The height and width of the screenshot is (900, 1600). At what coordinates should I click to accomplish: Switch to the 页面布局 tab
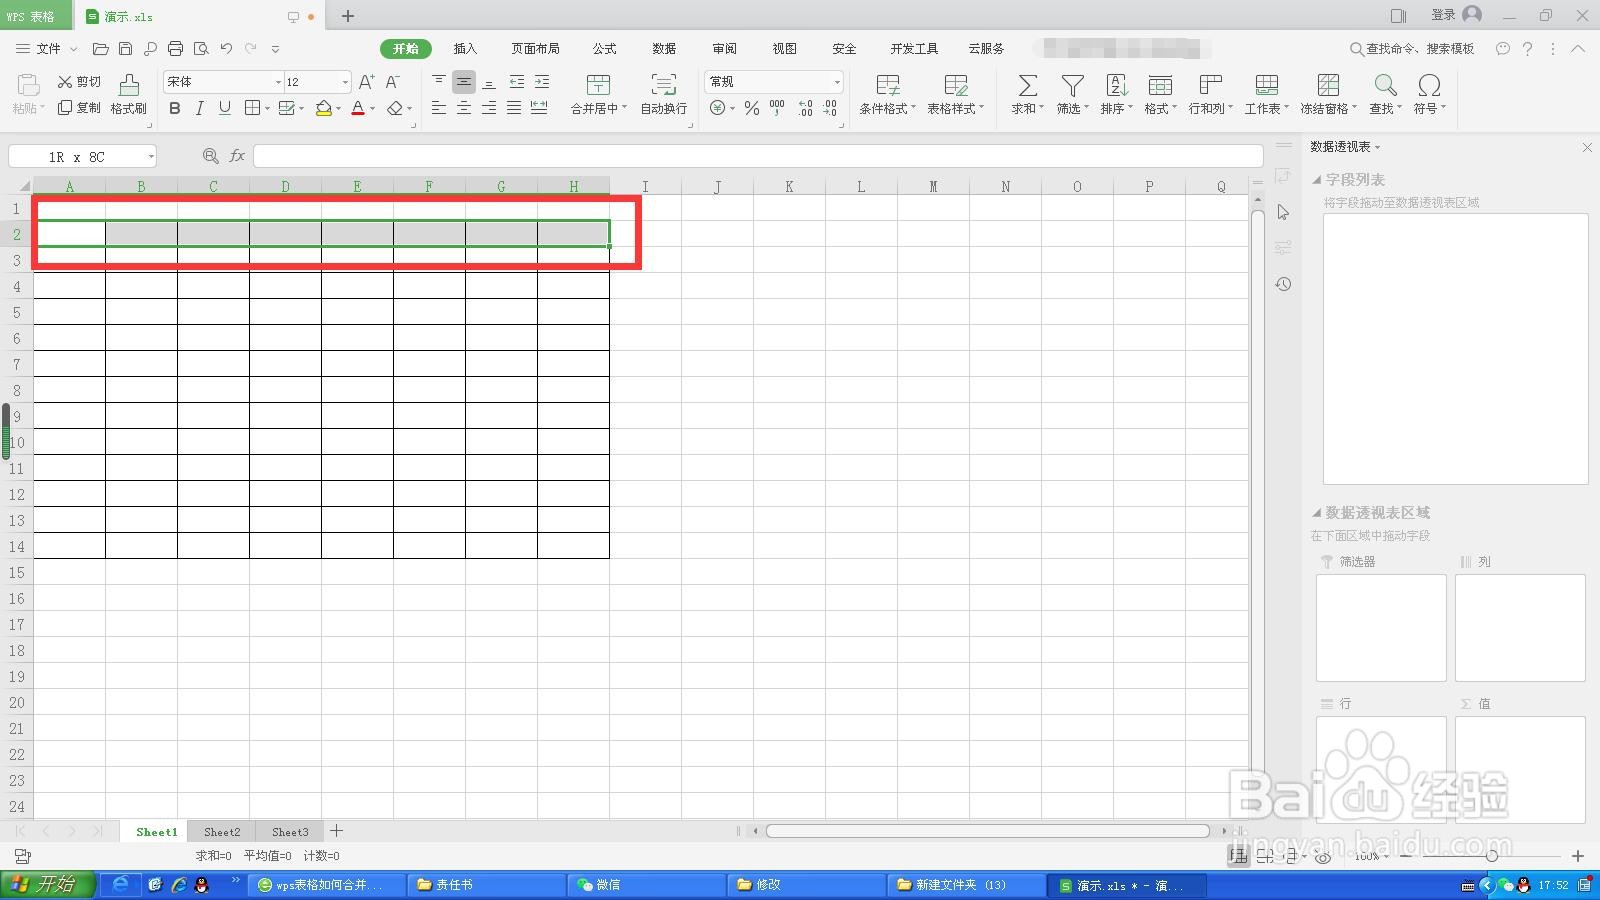[535, 48]
